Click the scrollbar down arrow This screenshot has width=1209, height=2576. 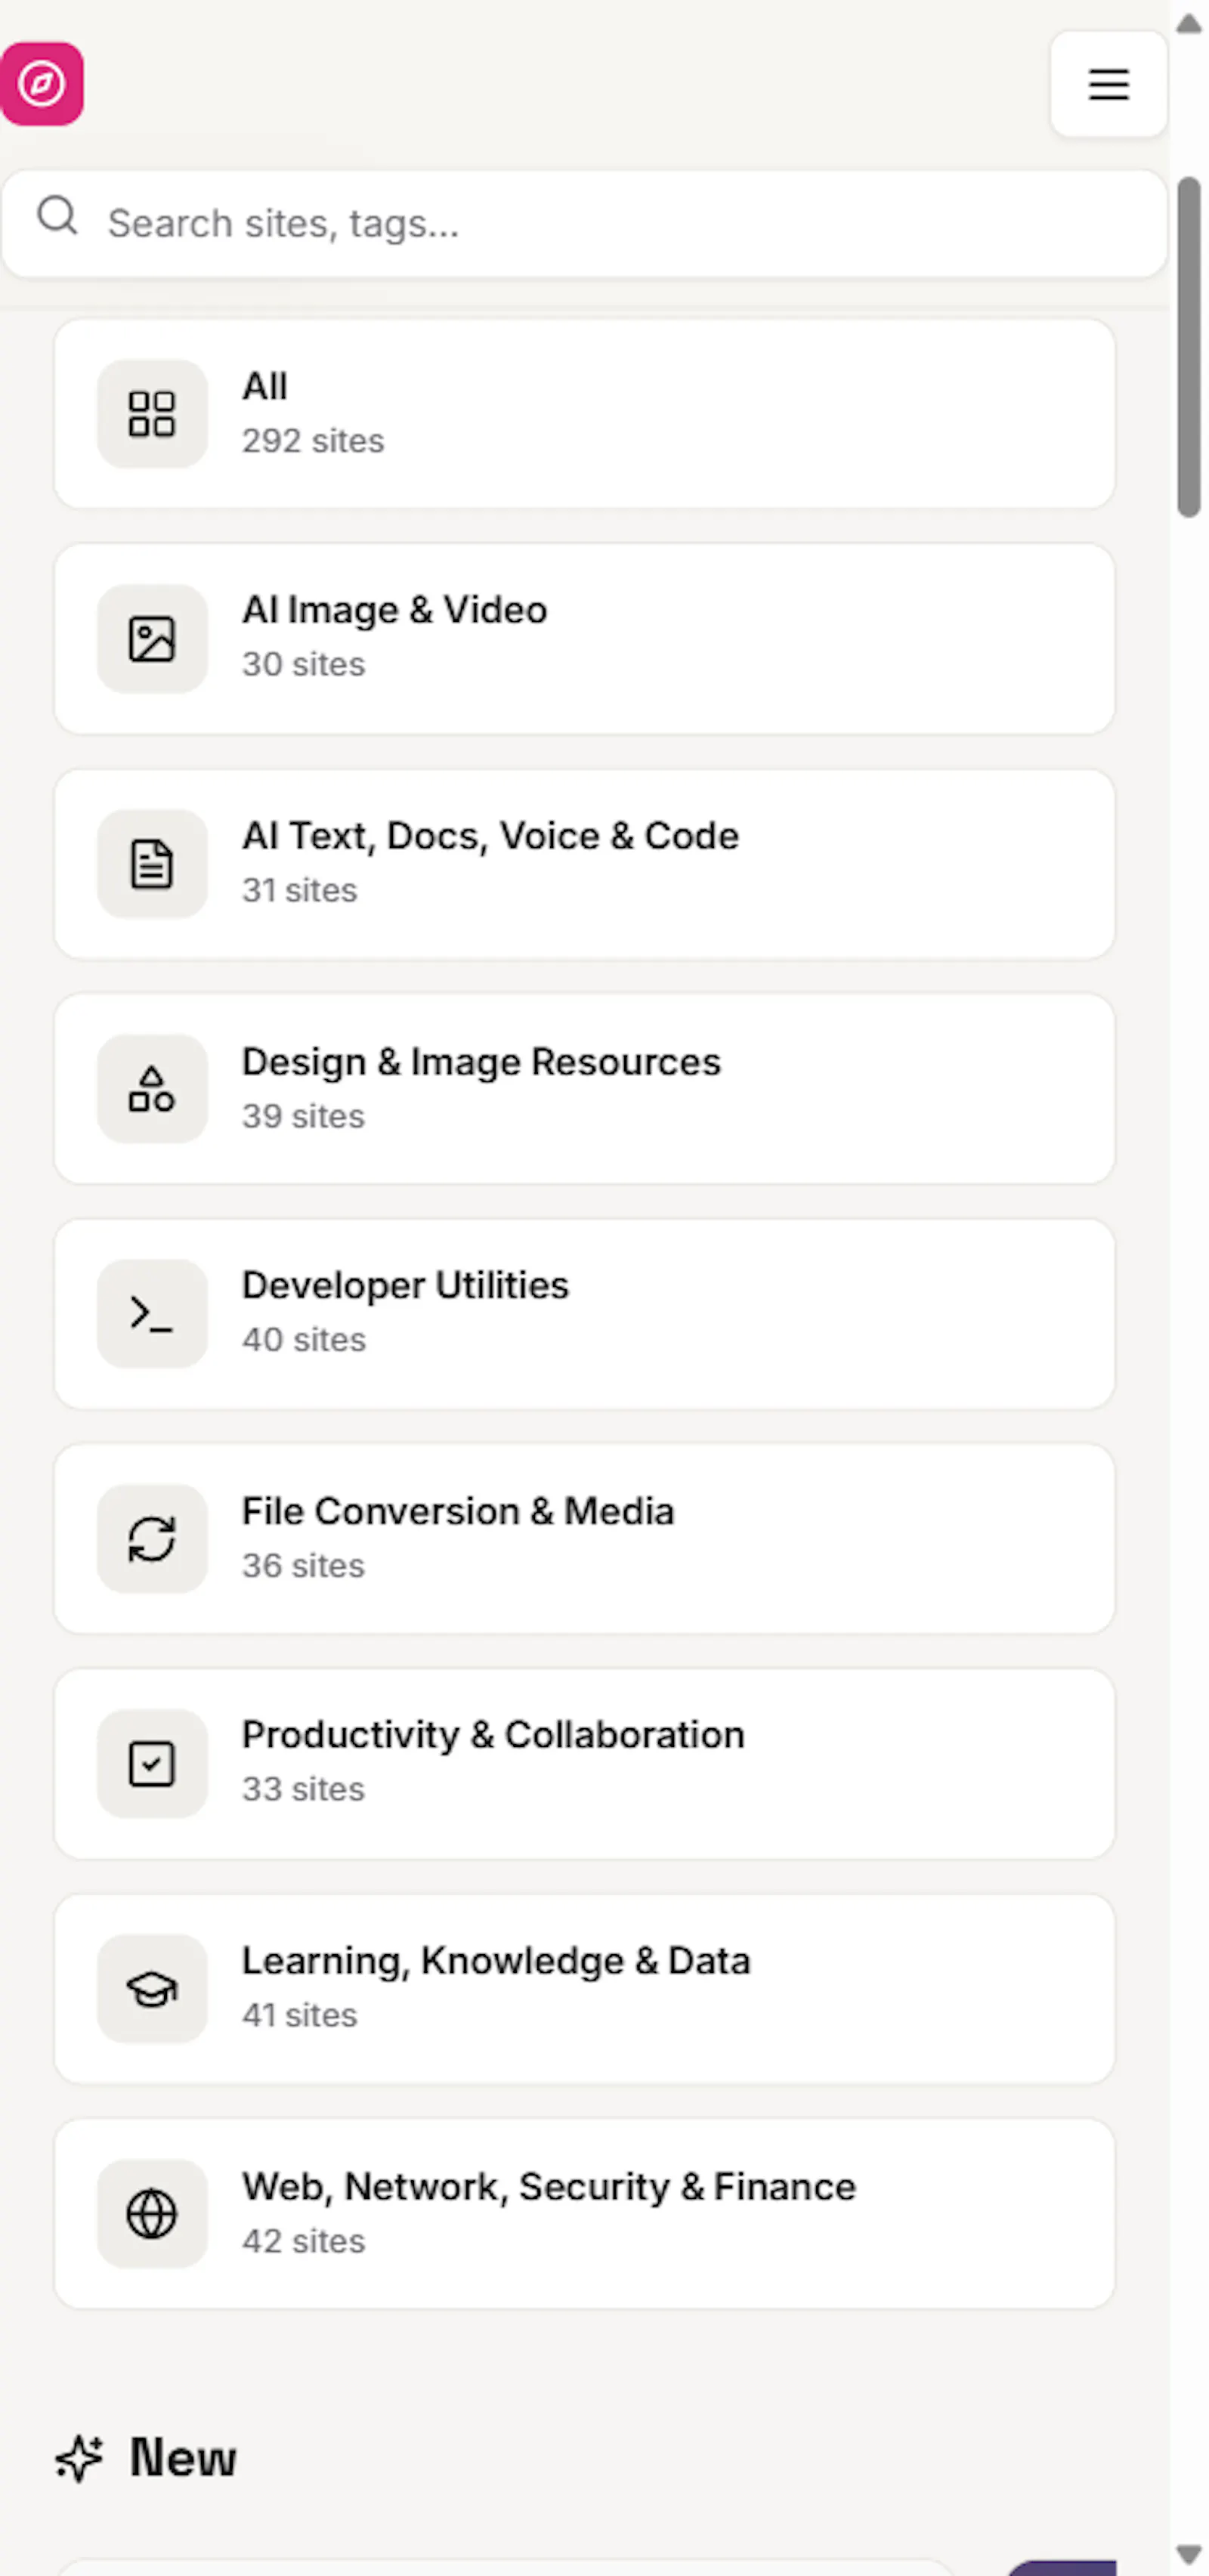(1189, 2555)
